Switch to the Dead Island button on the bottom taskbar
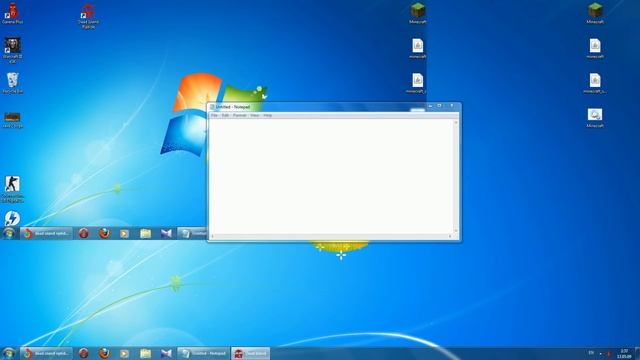Image resolution: width=640 pixels, height=360 pixels. [251, 353]
